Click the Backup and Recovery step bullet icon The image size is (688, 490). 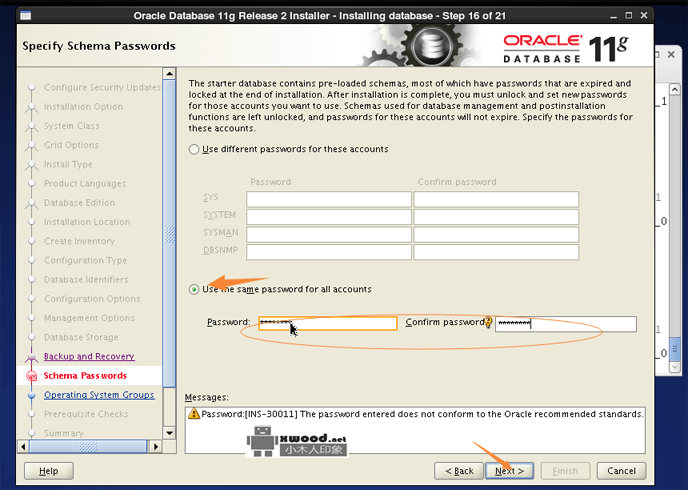tap(32, 357)
